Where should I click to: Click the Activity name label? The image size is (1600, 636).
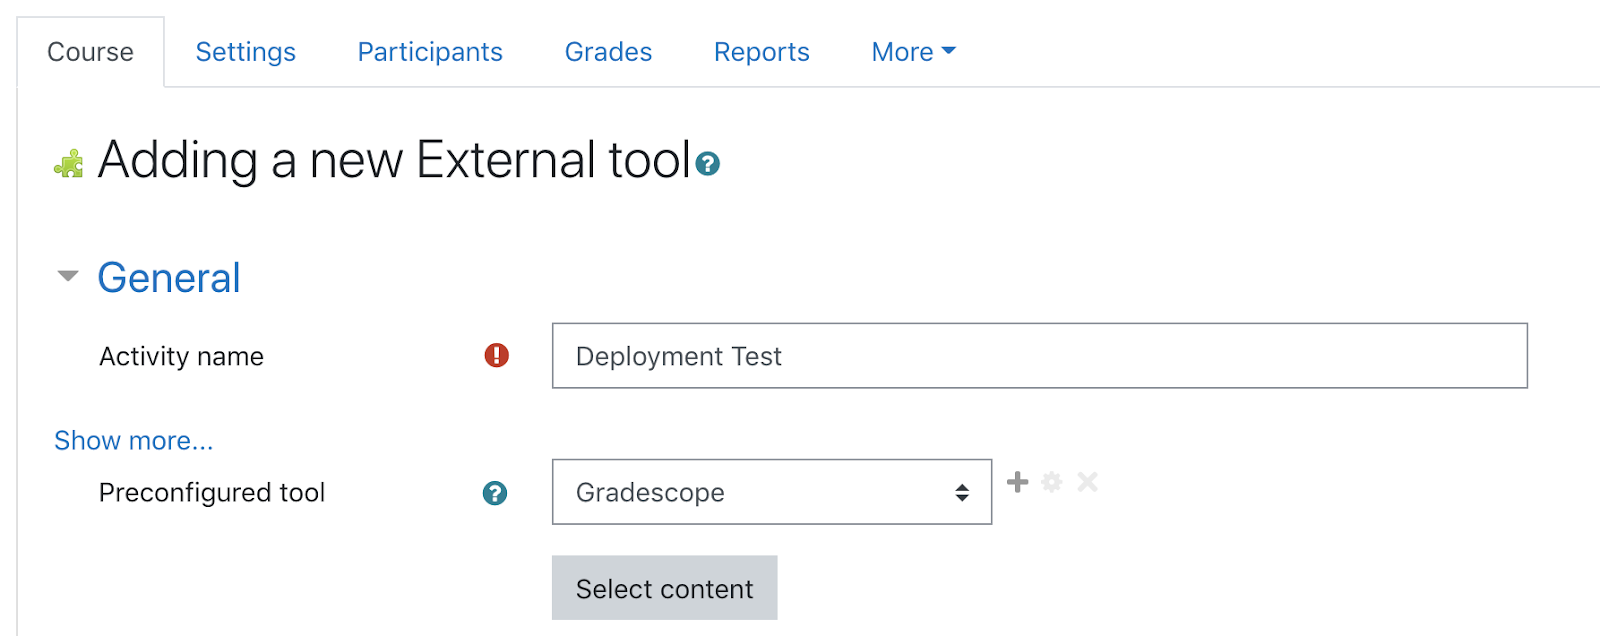[x=181, y=356]
